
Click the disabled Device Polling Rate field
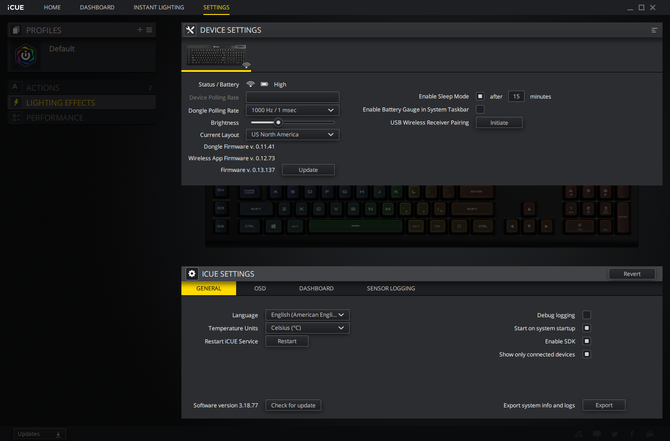click(x=293, y=97)
